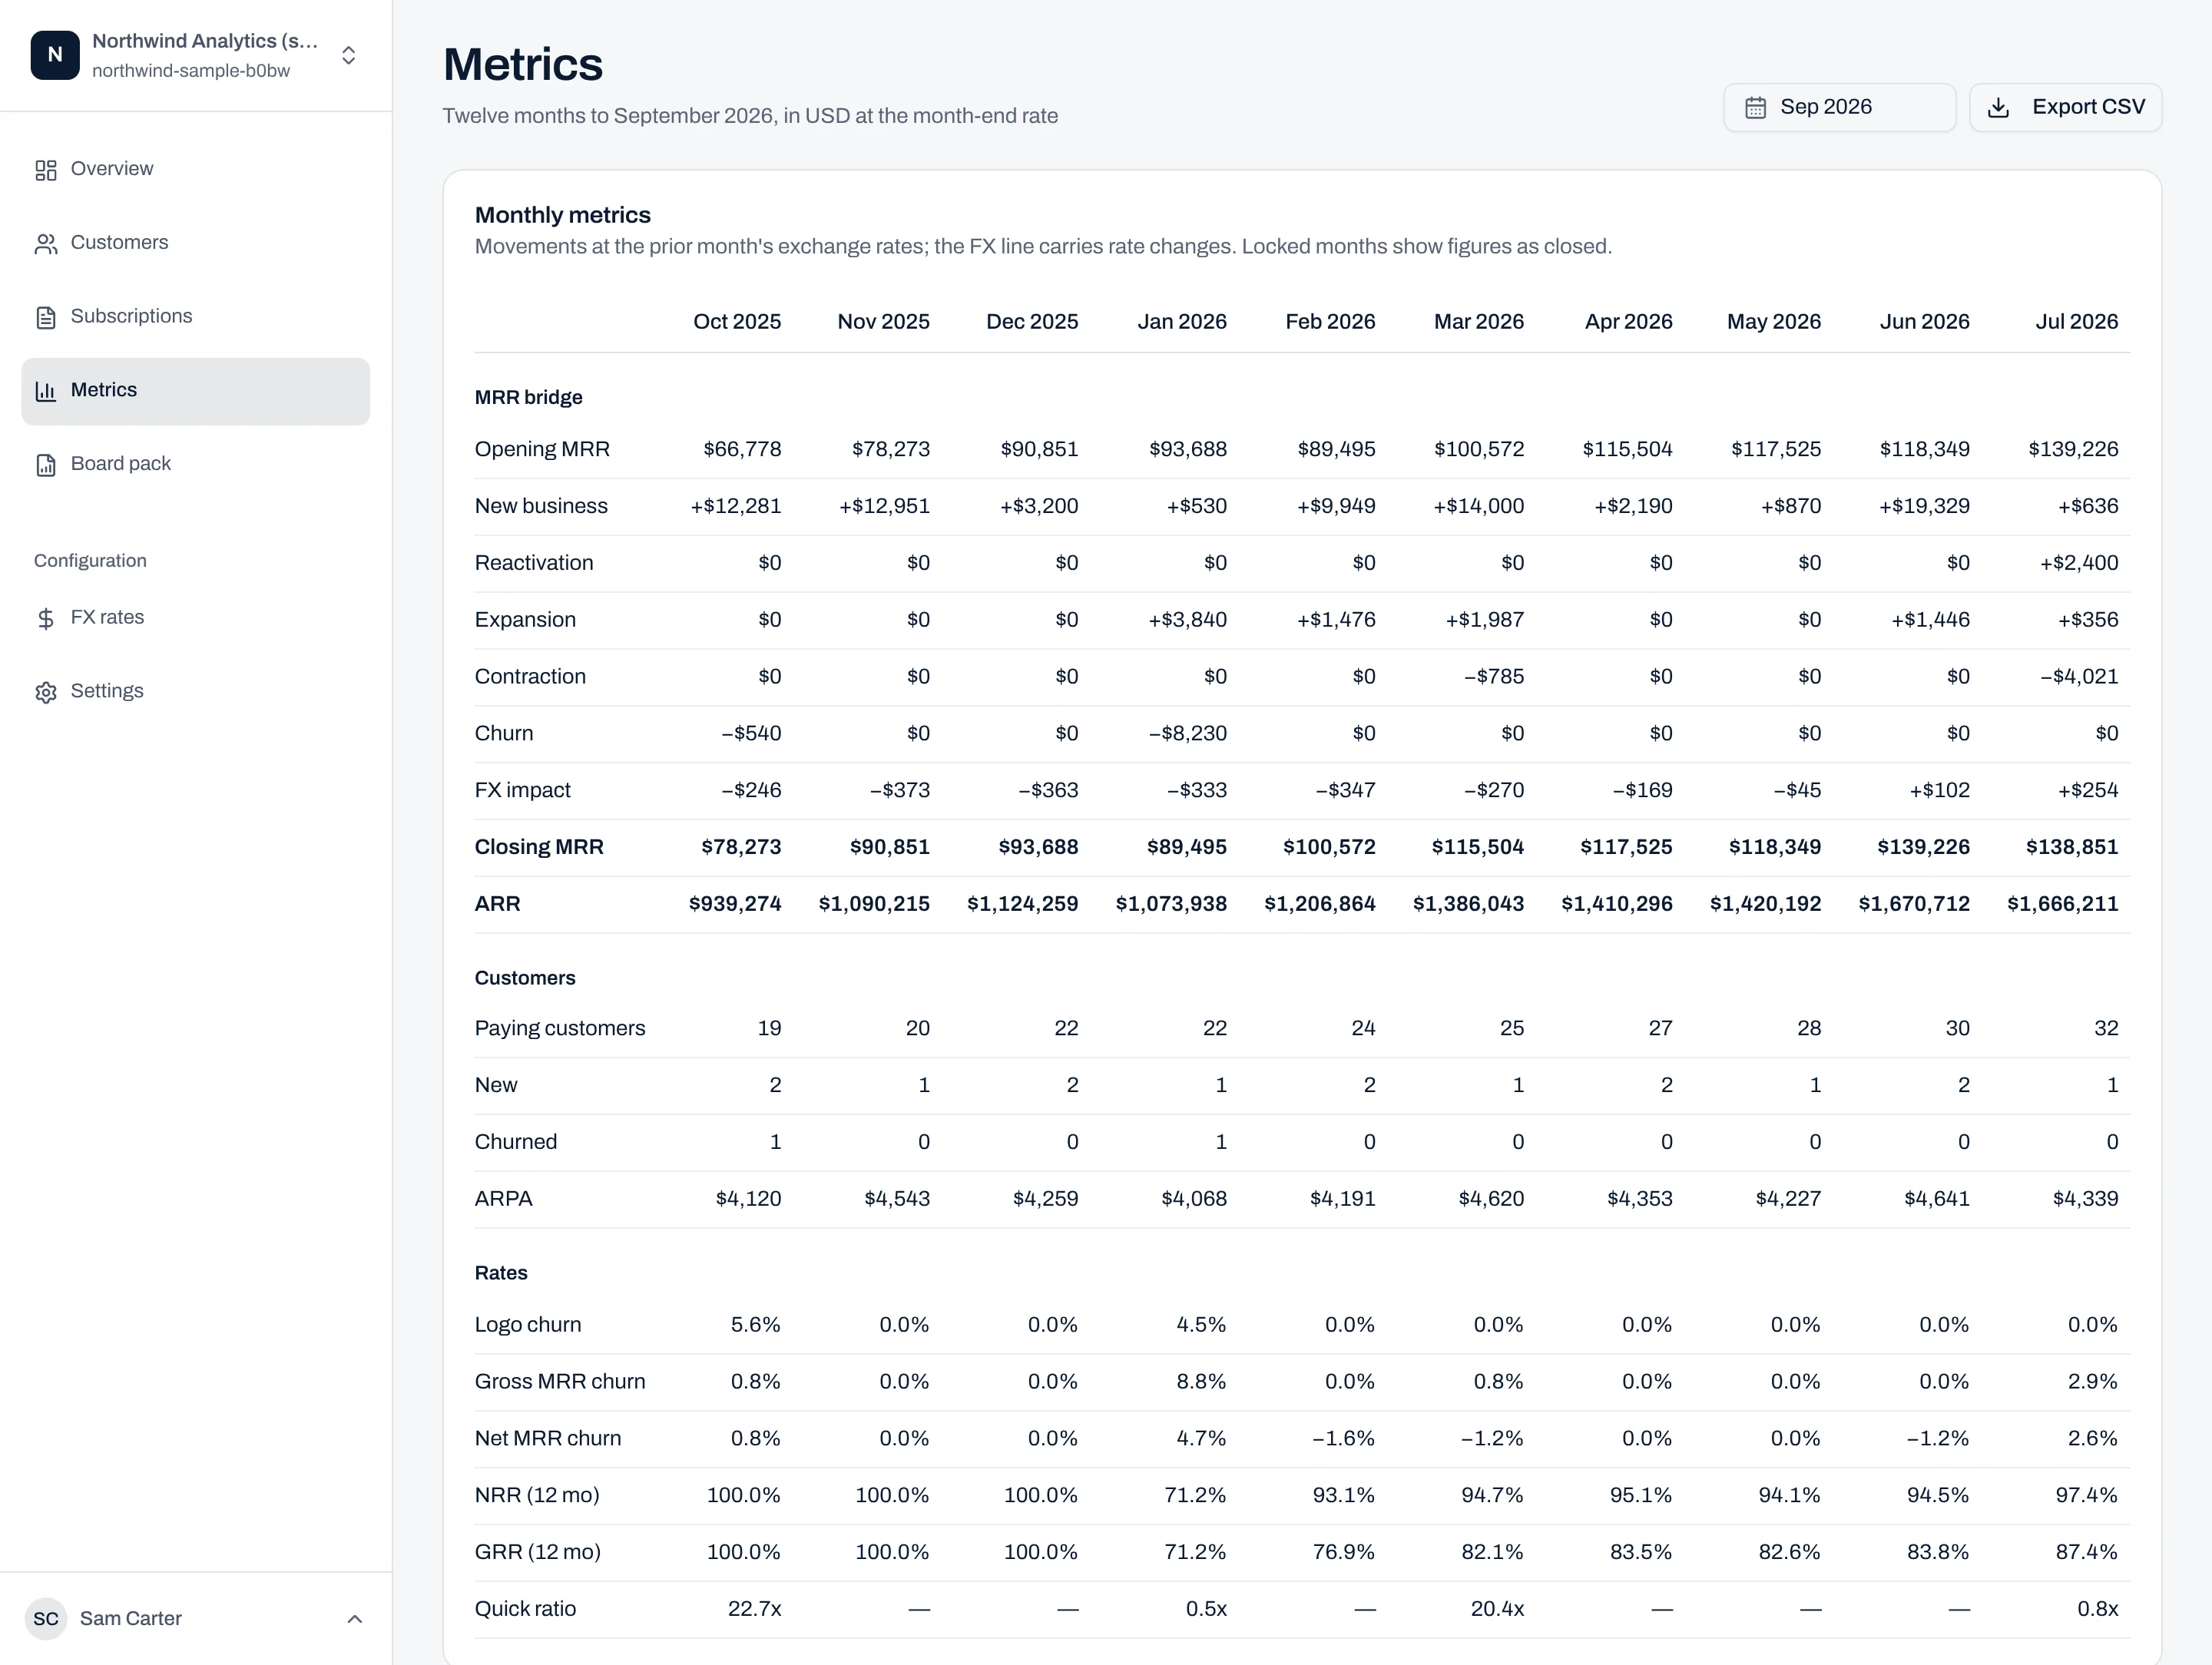Click the download icon in Export CSV
The width and height of the screenshot is (2212, 1665).
click(1998, 108)
